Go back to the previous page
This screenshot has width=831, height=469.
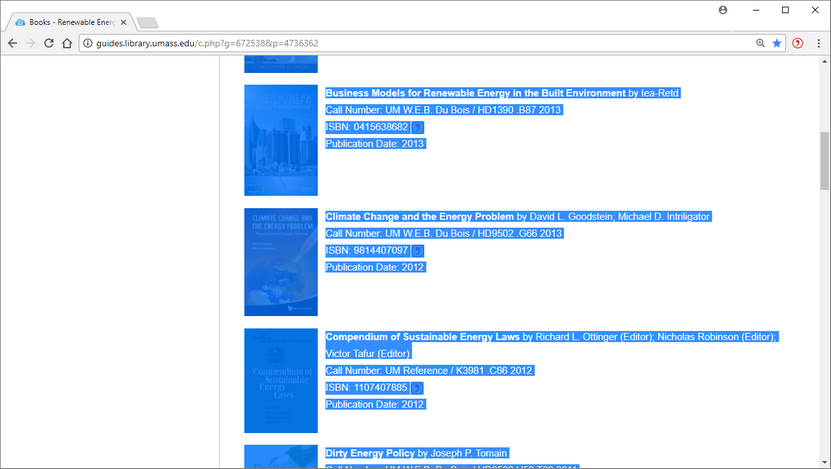[13, 43]
